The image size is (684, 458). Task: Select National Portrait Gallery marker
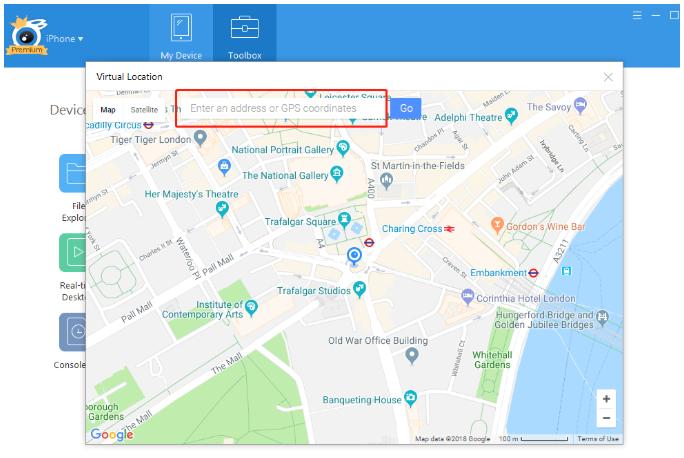[x=343, y=148]
